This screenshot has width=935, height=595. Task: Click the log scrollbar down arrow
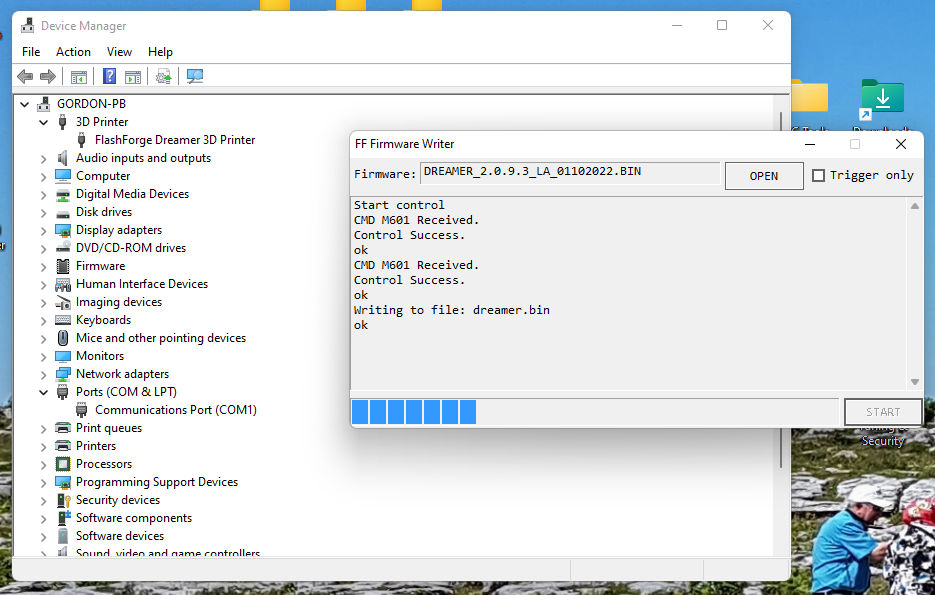point(913,380)
